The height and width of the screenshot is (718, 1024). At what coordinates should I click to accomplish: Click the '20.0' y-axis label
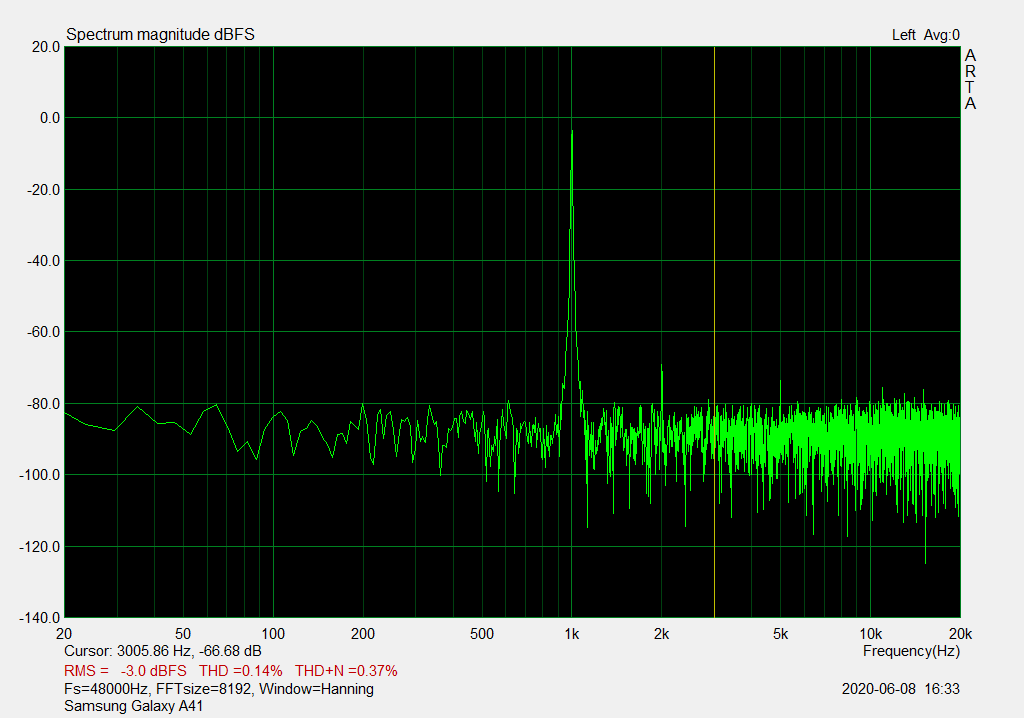(46, 47)
